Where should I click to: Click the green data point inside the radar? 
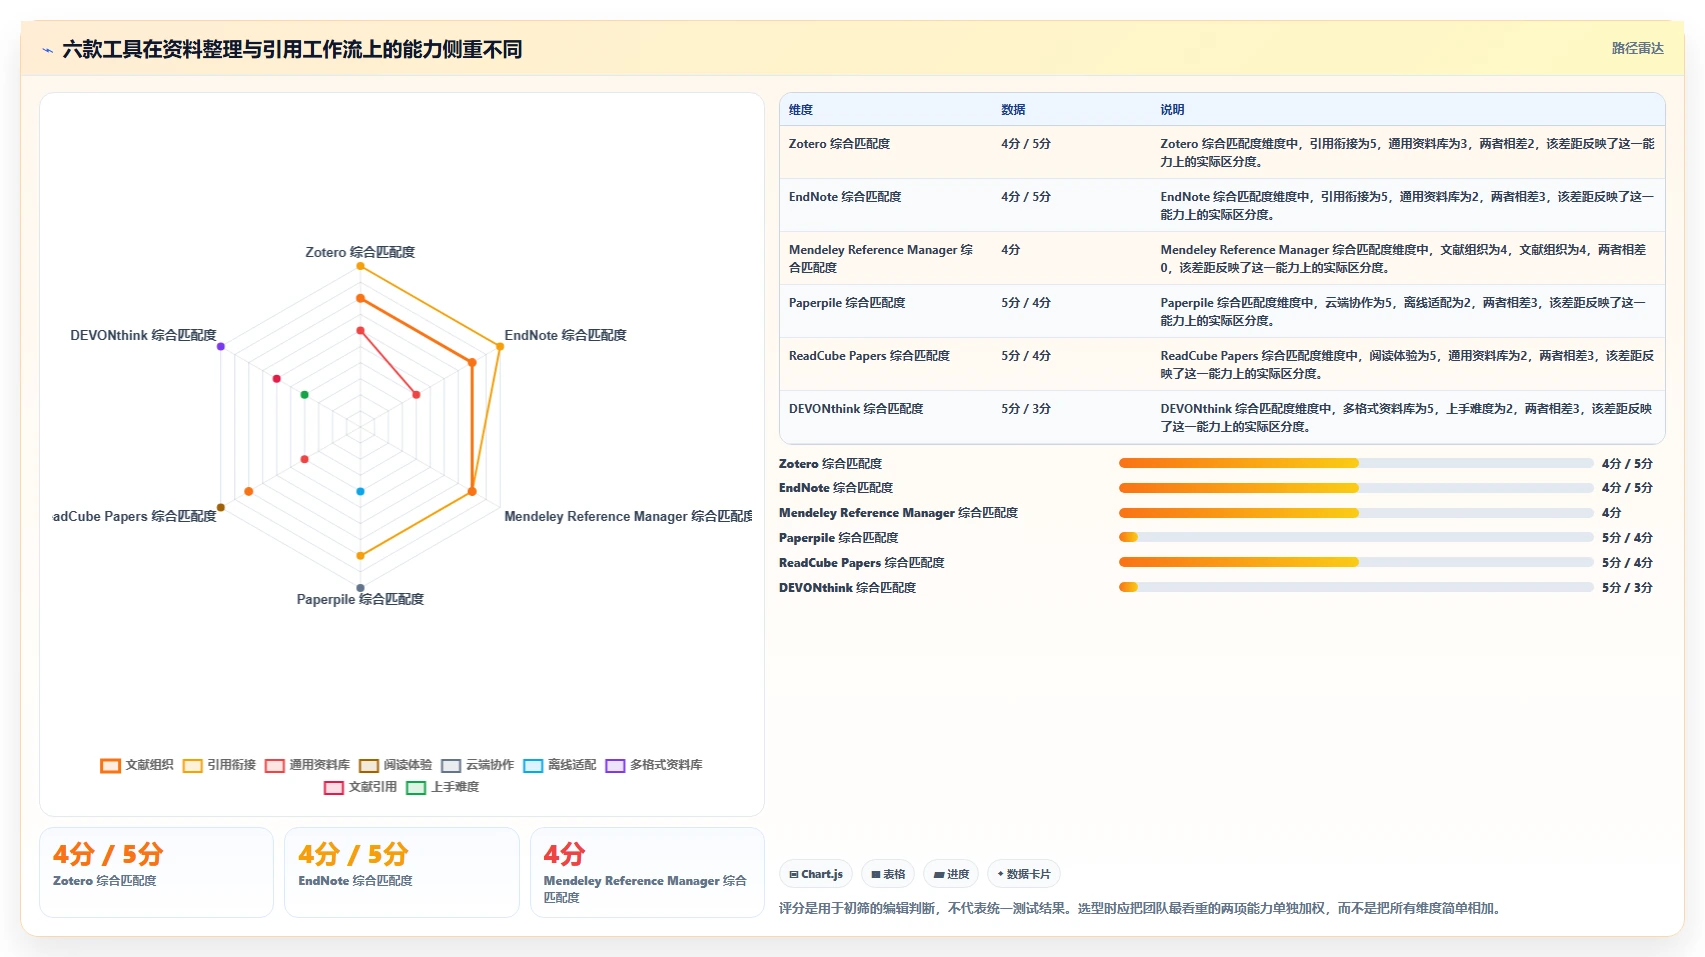pyautogui.click(x=305, y=395)
